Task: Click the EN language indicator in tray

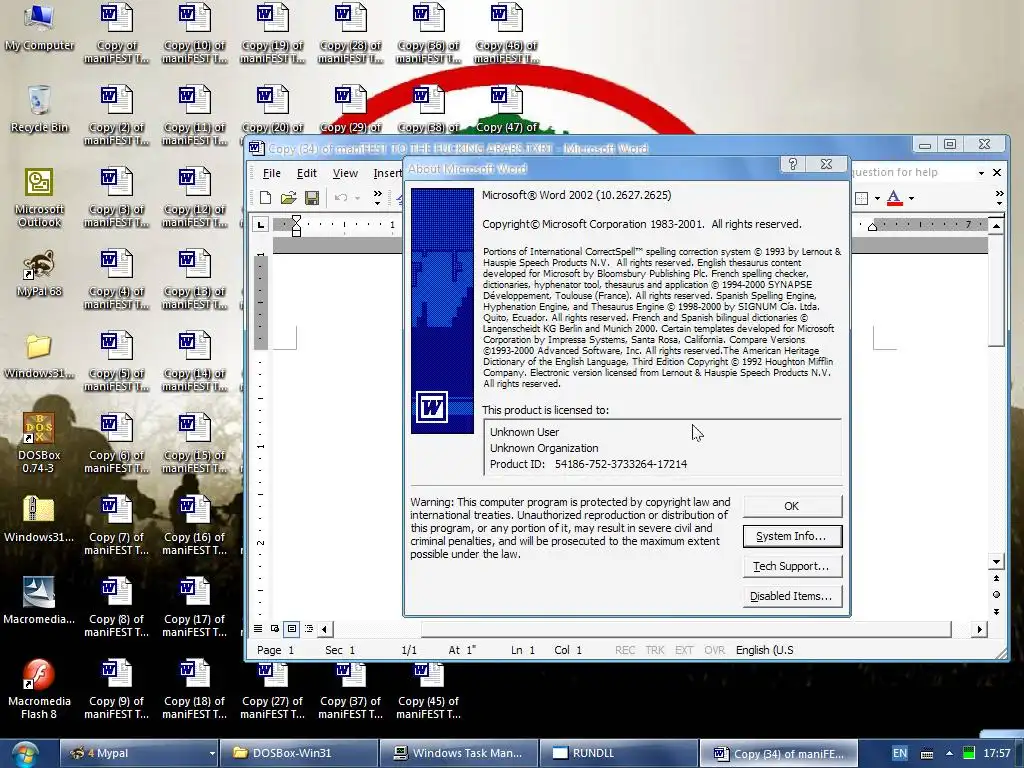Action: [900, 754]
